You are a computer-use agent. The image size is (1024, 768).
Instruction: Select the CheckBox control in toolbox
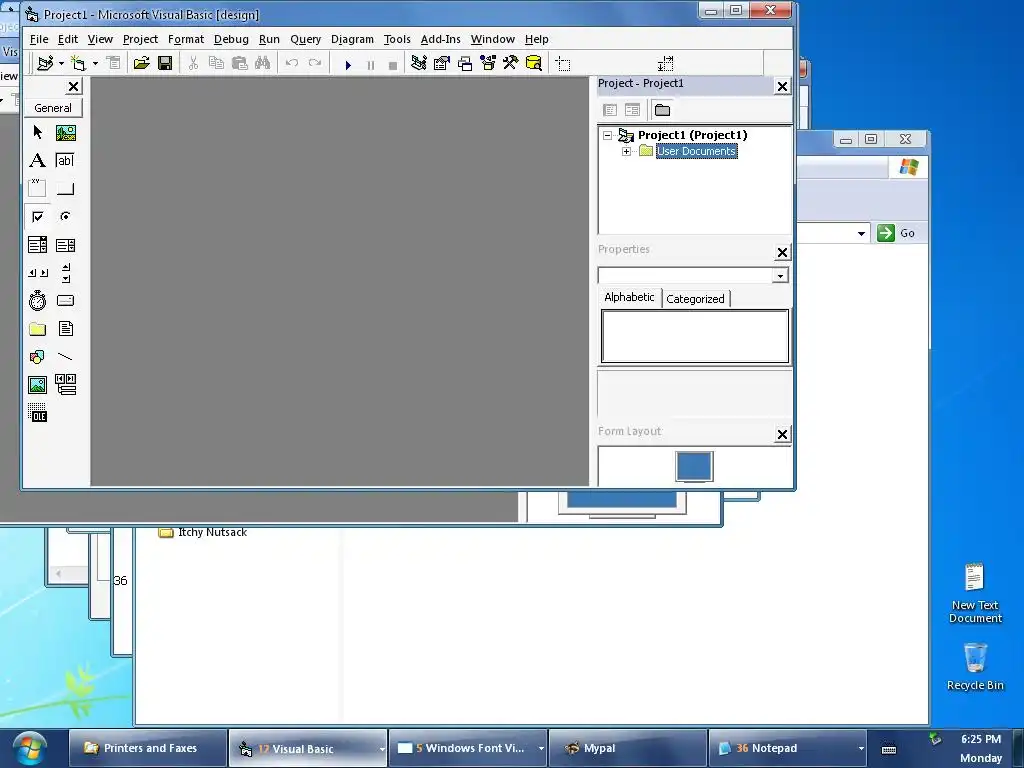pos(37,216)
